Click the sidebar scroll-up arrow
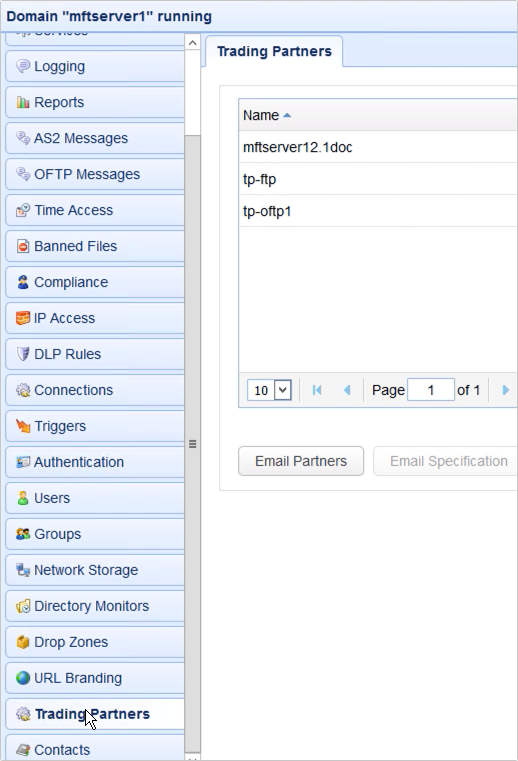Viewport: 518px width, 761px height. (193, 43)
